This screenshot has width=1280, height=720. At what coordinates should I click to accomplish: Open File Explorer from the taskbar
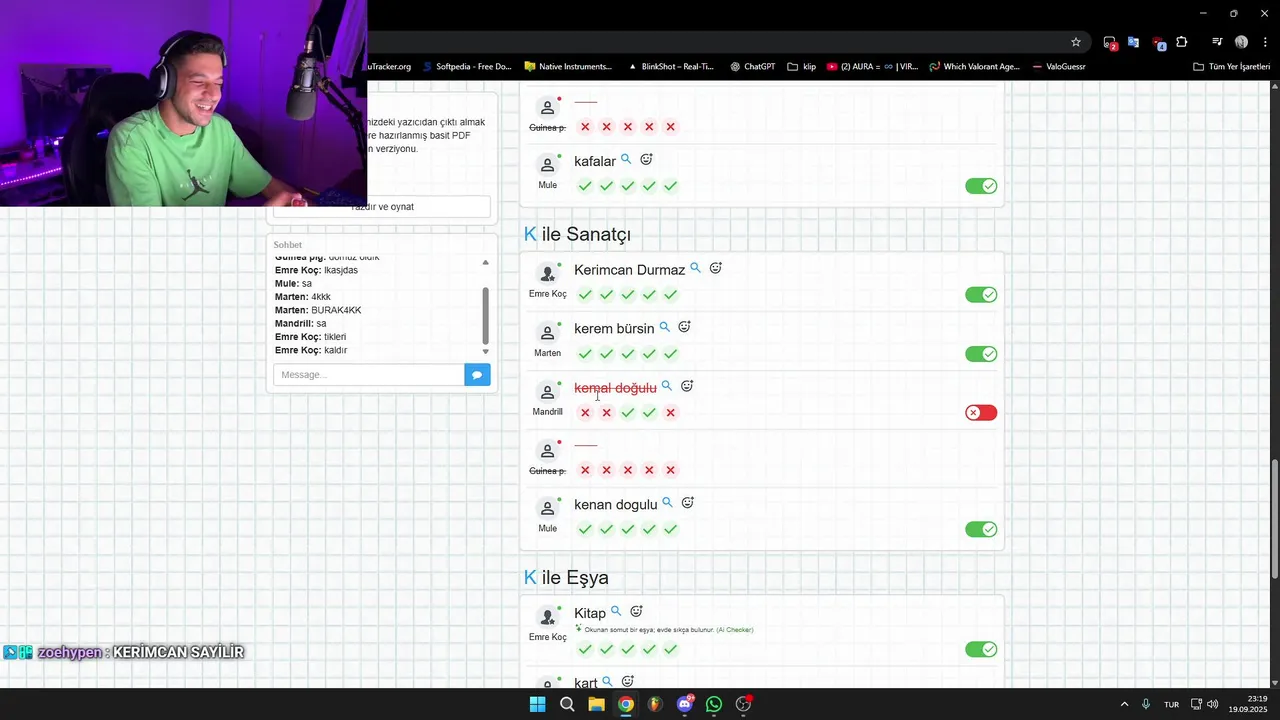(x=596, y=704)
